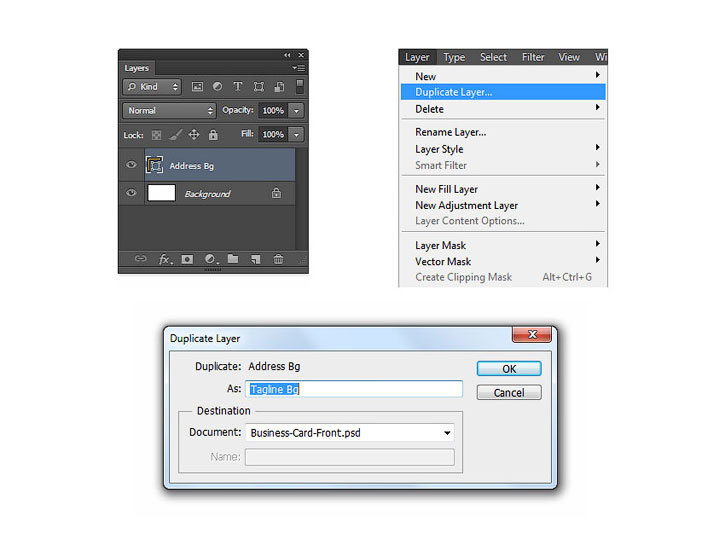Filter layers by adjustment layer icon
The width and height of the screenshot is (725, 533).
(x=217, y=86)
